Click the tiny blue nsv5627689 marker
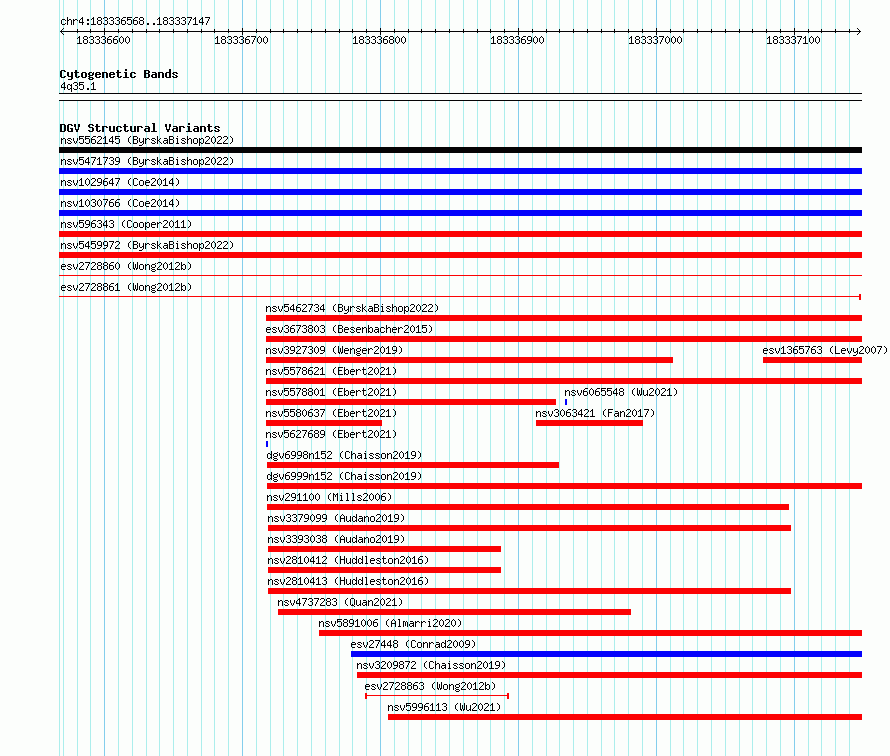Screen dimensions: 890x756 [x=267, y=444]
